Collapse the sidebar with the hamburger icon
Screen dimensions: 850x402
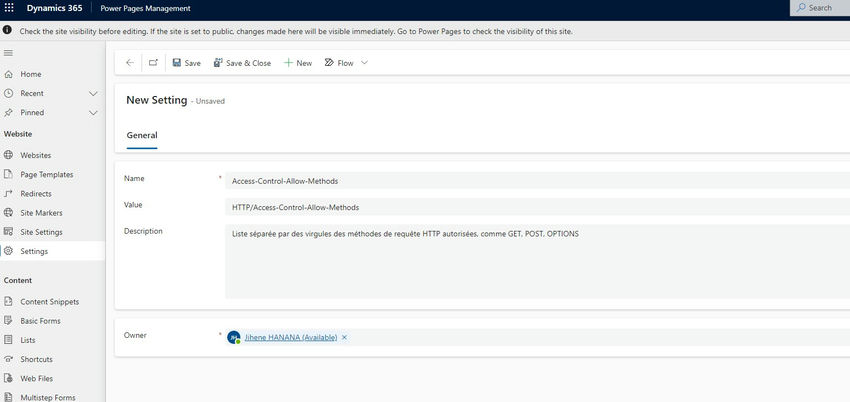point(8,53)
